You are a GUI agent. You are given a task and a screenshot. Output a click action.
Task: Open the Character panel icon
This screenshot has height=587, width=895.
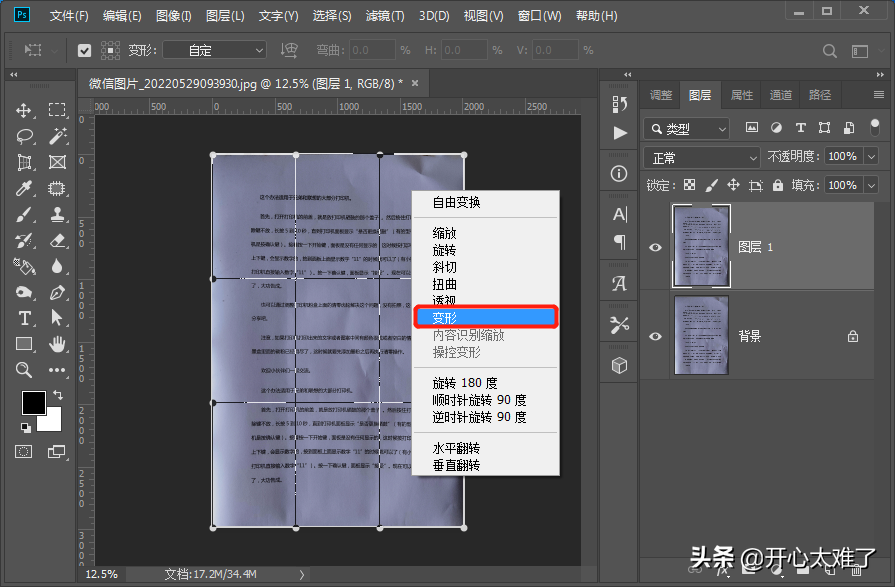coord(620,214)
